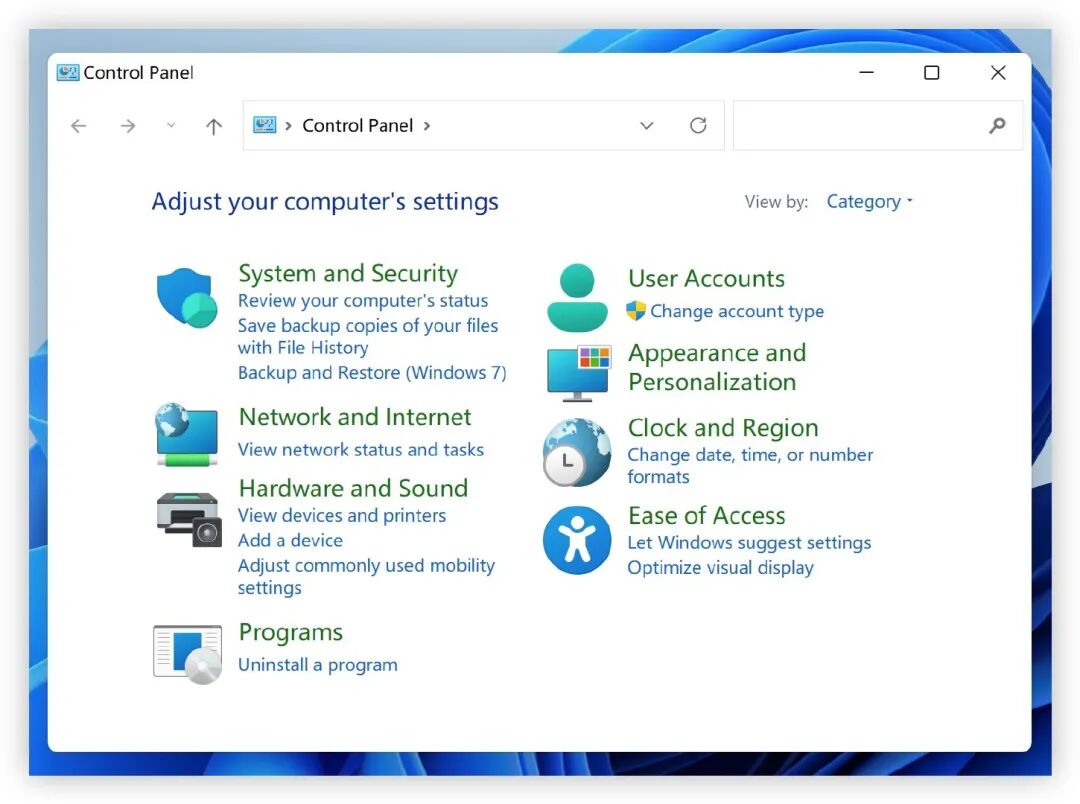Click the Control Panel icon in the address bar
Image resolution: width=1080 pixels, height=804 pixels.
[x=265, y=125]
